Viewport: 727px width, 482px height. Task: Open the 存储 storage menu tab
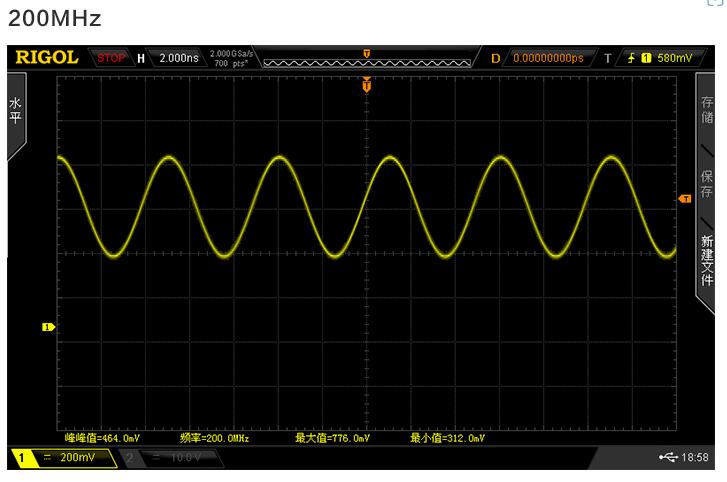coord(707,110)
